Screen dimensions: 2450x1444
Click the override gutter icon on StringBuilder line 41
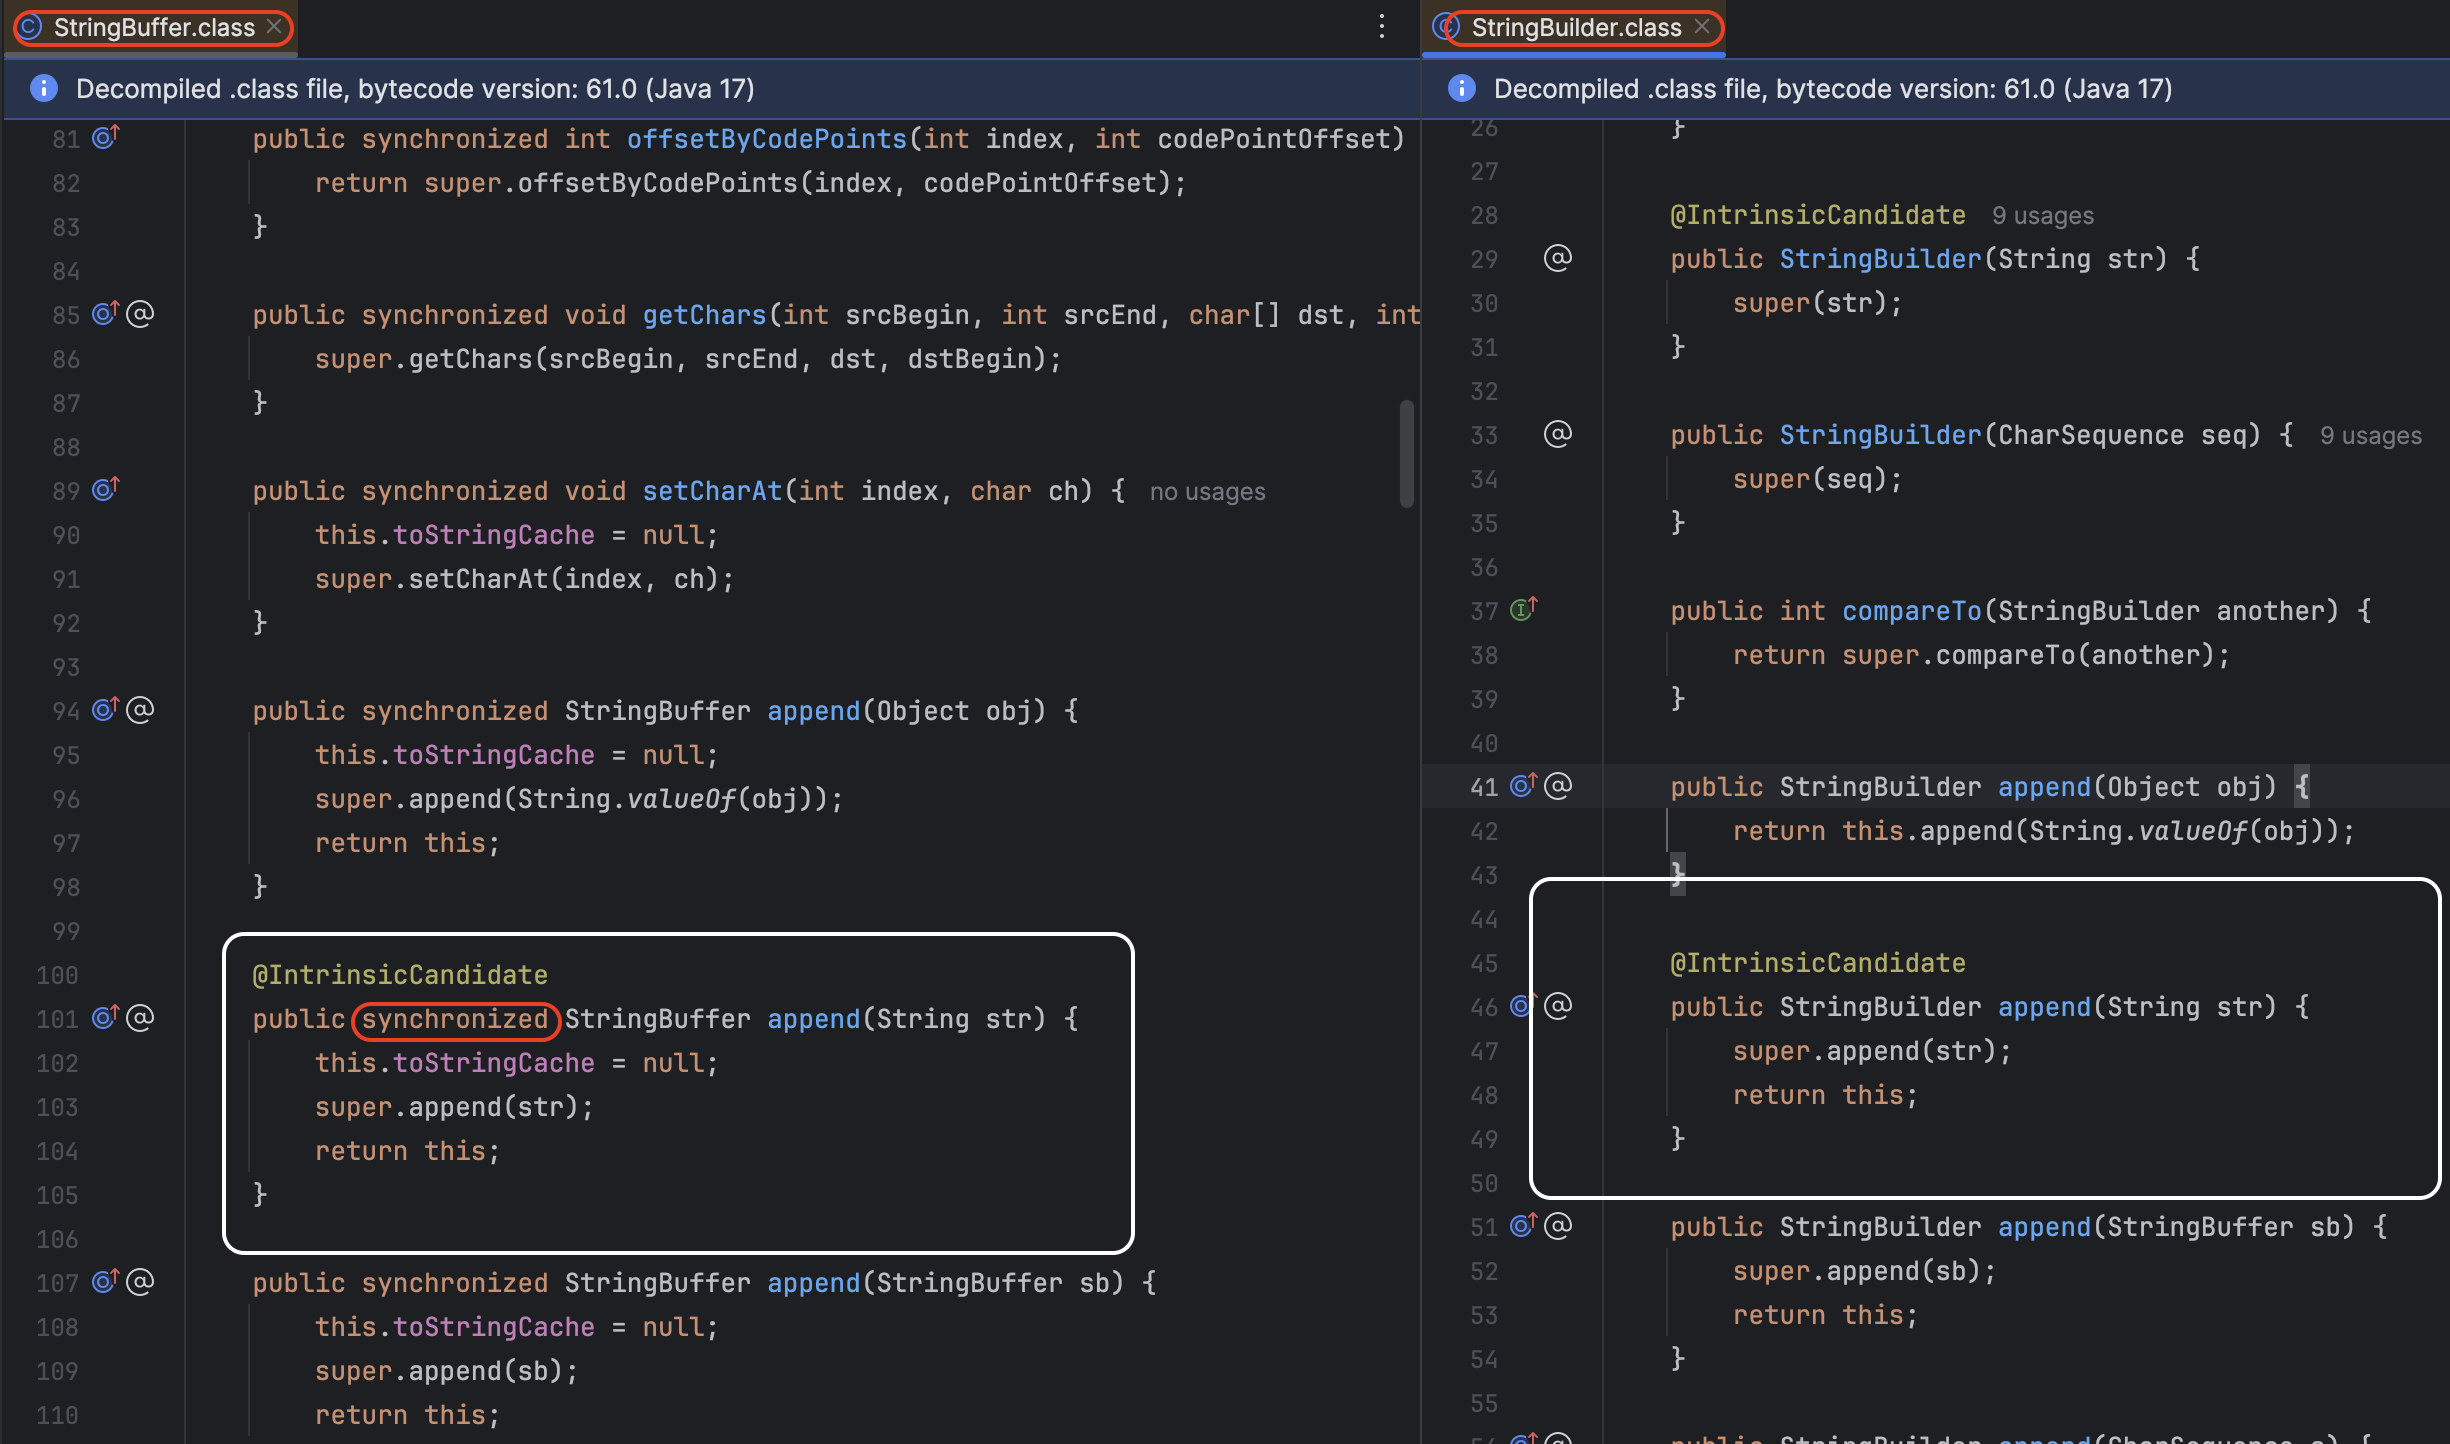1523,785
